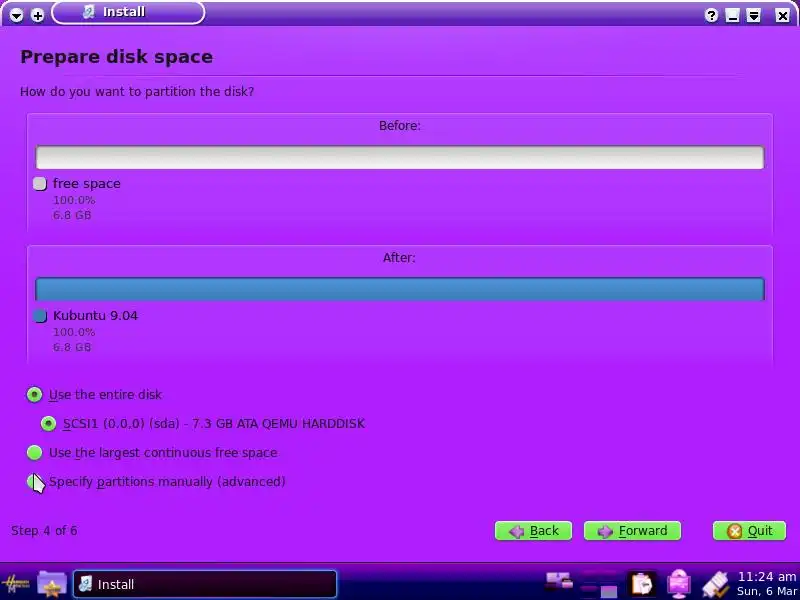The height and width of the screenshot is (600, 800).
Task: Open the virtual desktop pager
Action: pos(599,584)
